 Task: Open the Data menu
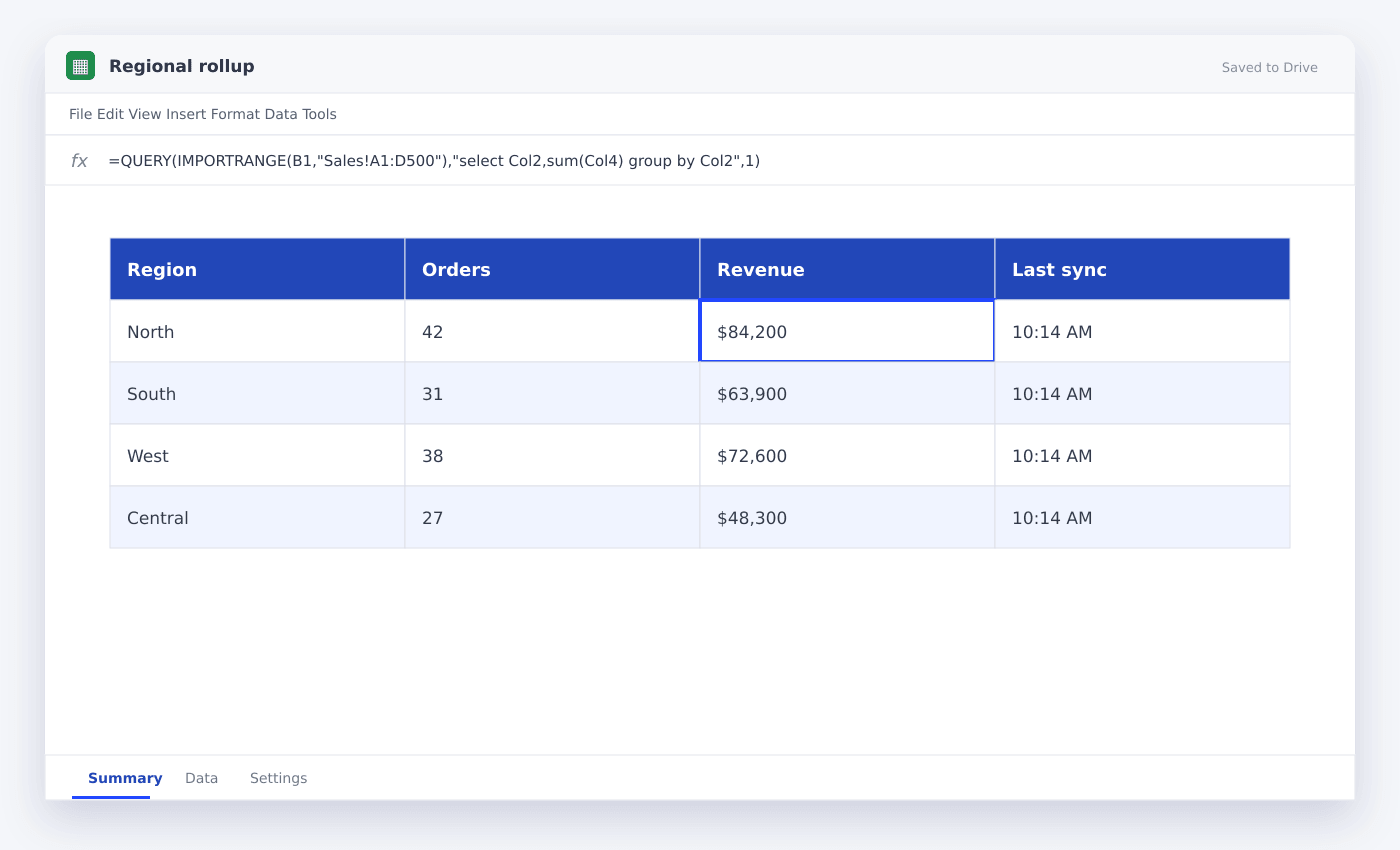pyautogui.click(x=279, y=114)
